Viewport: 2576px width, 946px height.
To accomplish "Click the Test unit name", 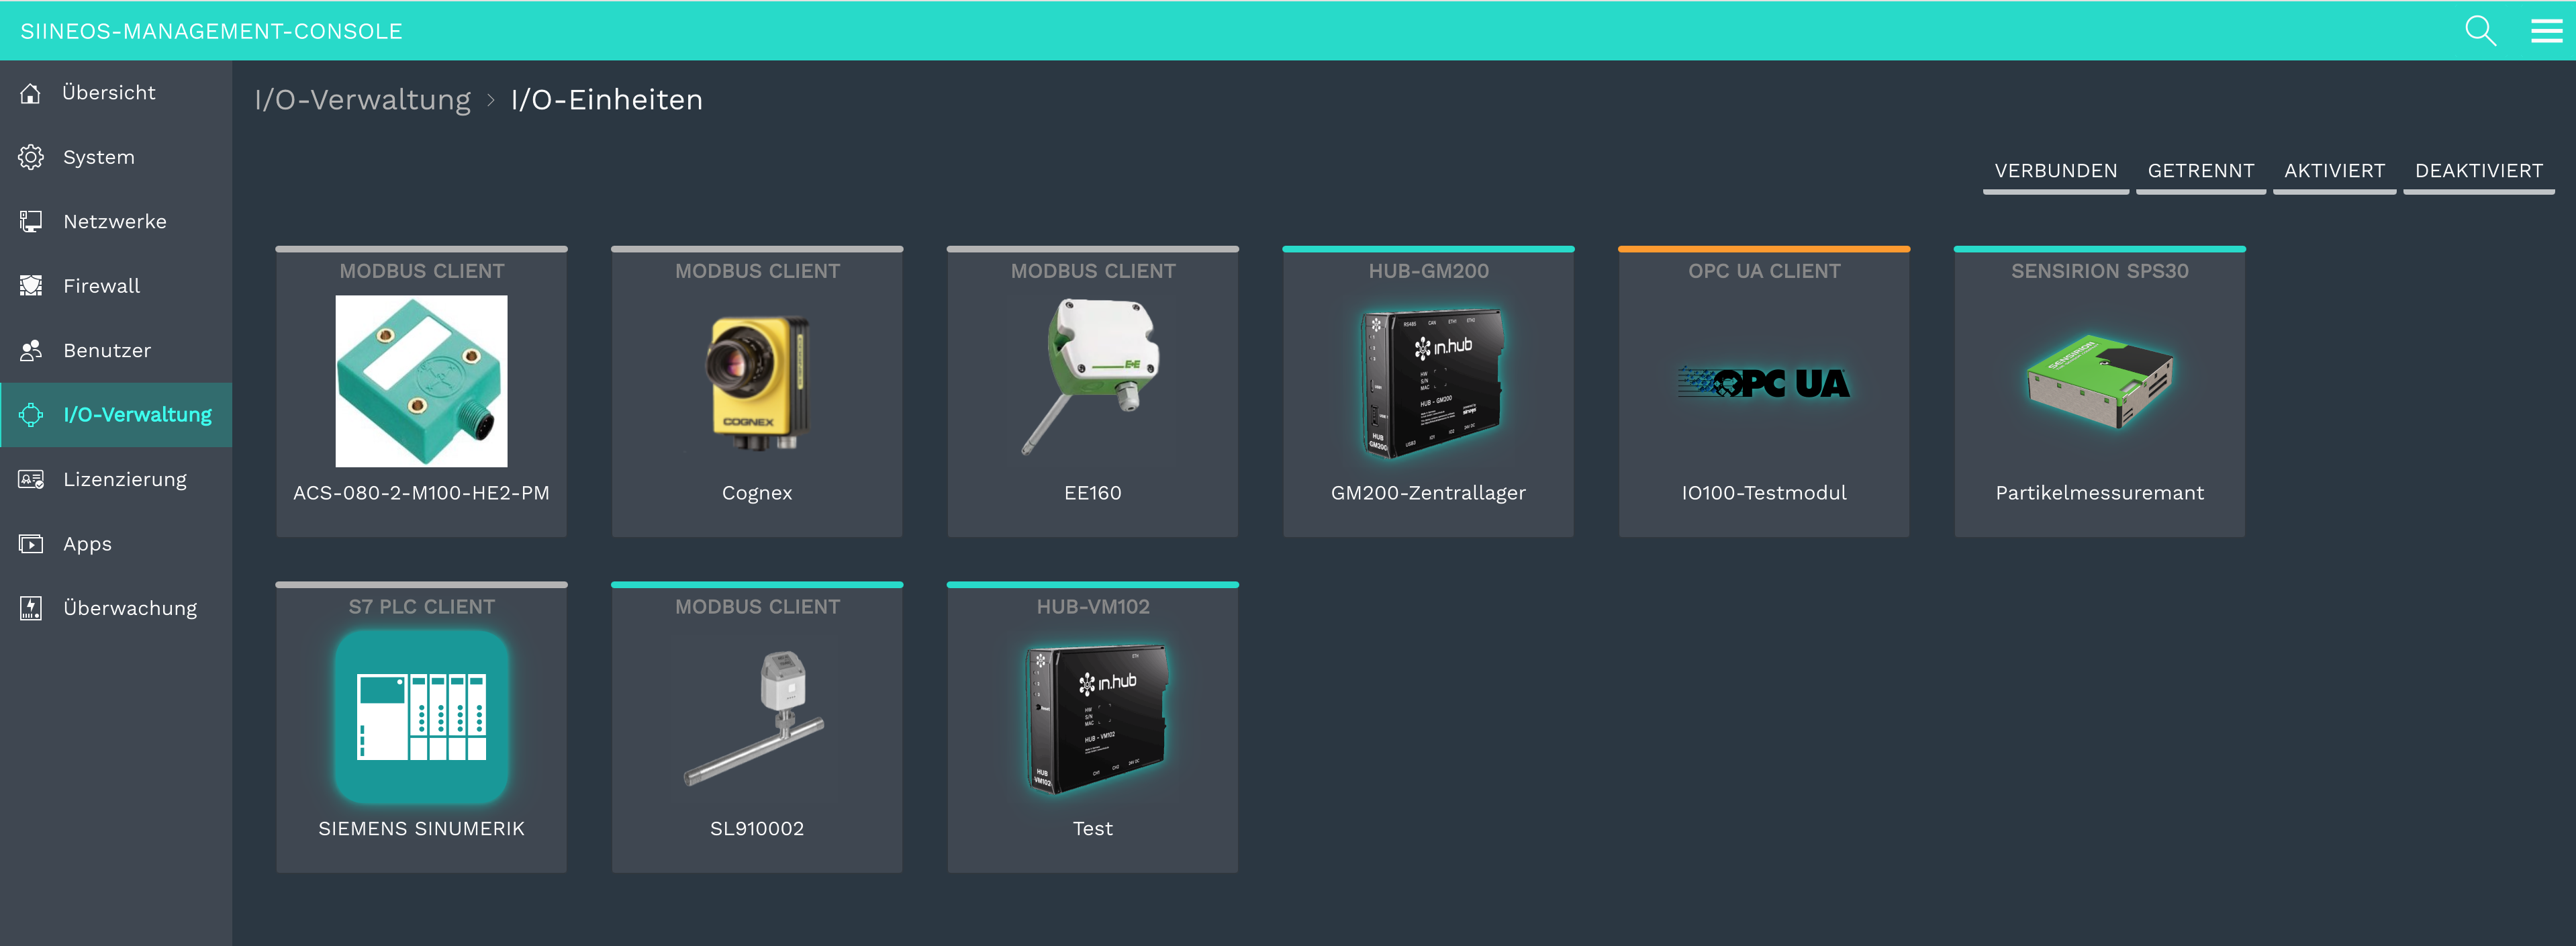I will pyautogui.click(x=1092, y=829).
